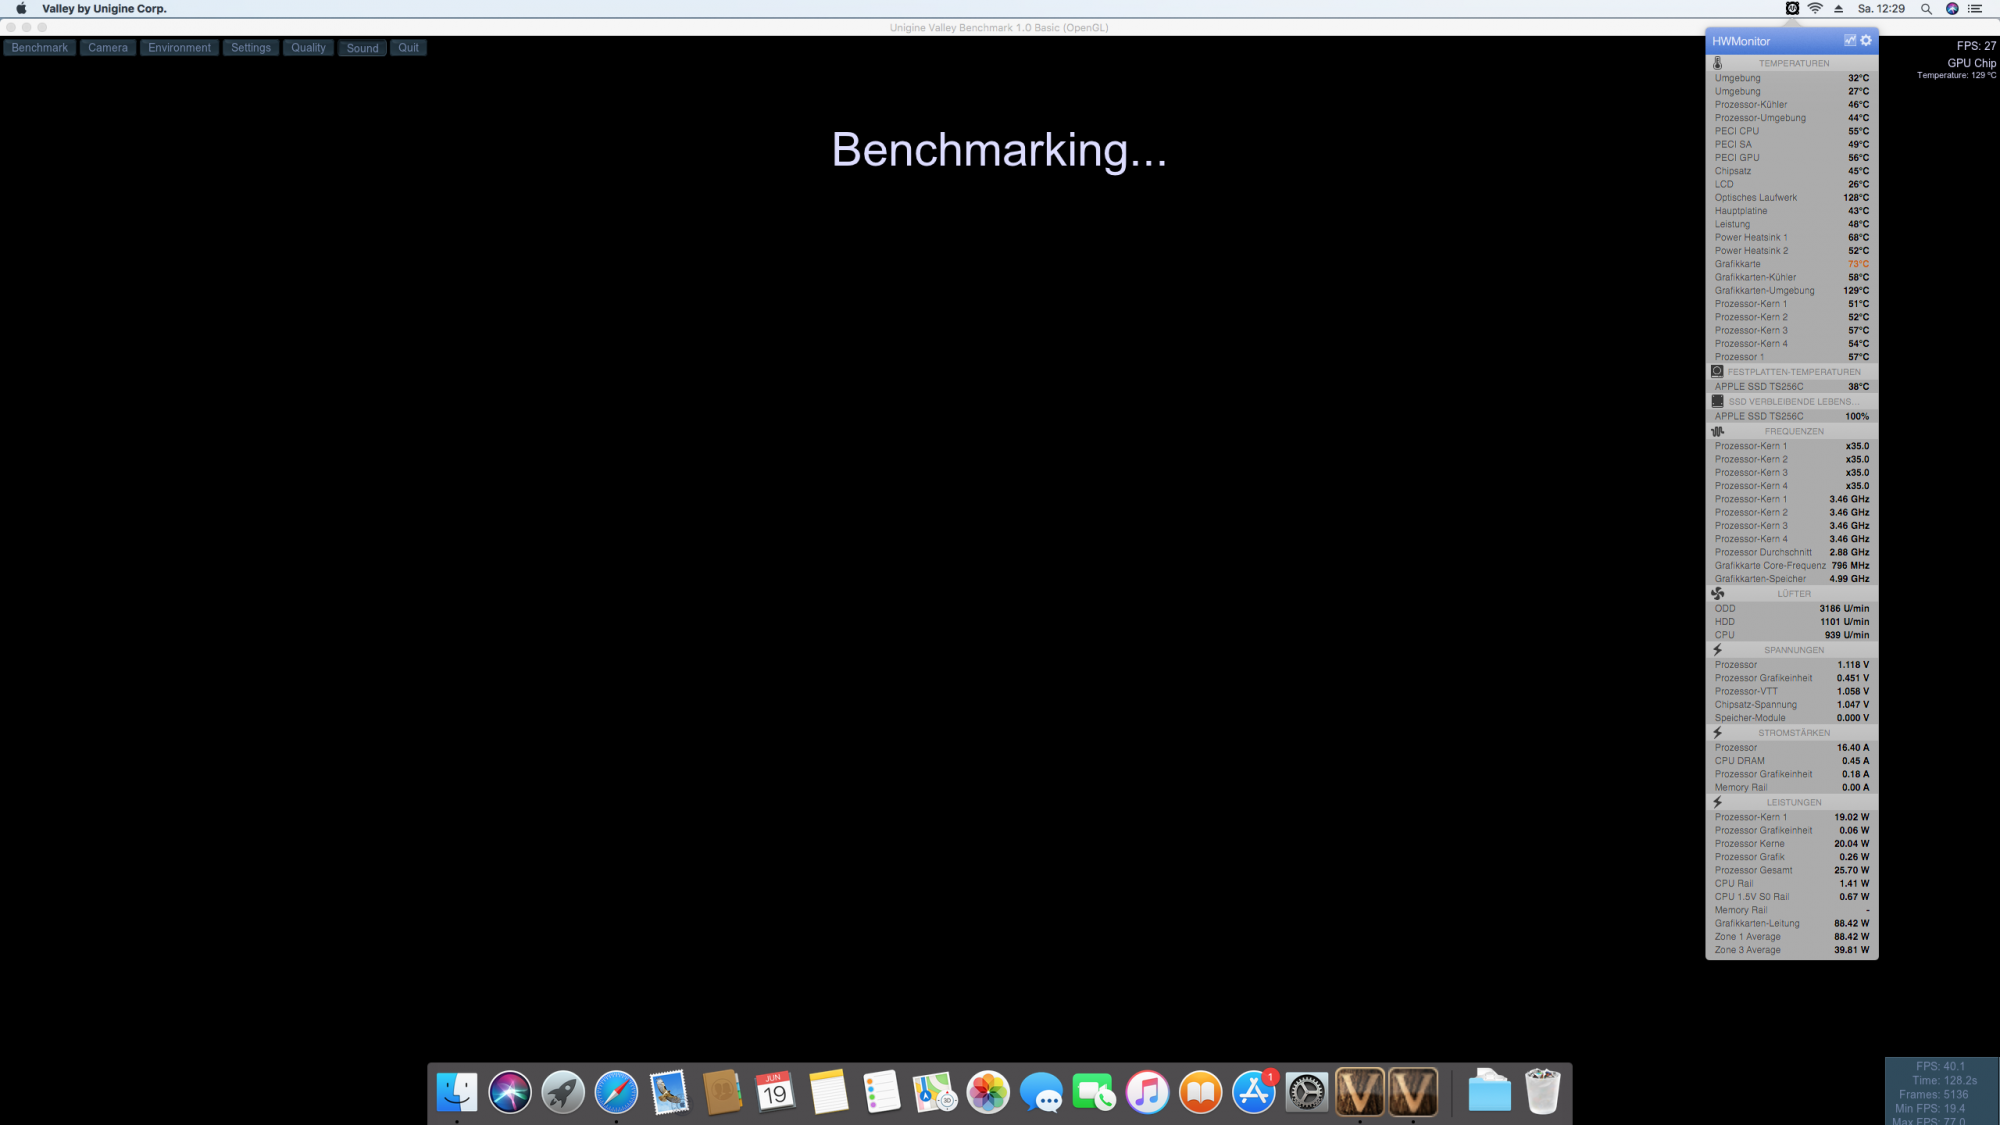This screenshot has width=2000, height=1125.
Task: Toggle the Sound button
Action: click(362, 48)
